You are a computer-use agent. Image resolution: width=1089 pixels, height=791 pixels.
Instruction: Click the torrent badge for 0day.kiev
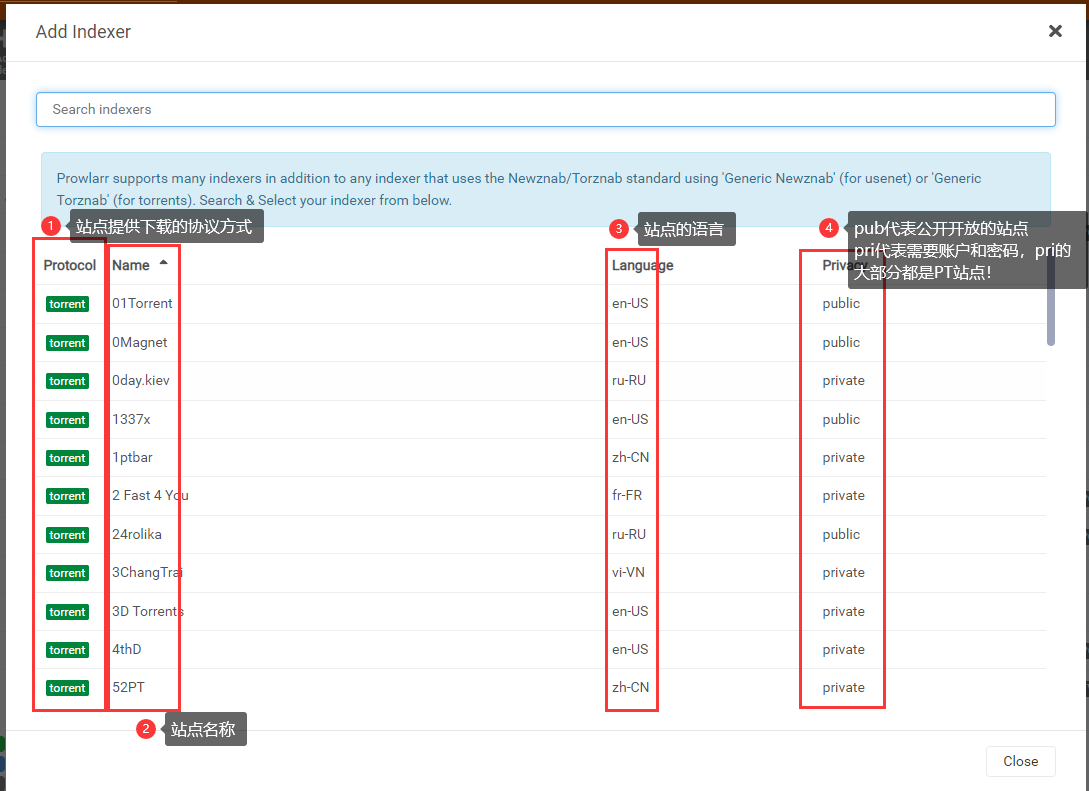click(67, 381)
